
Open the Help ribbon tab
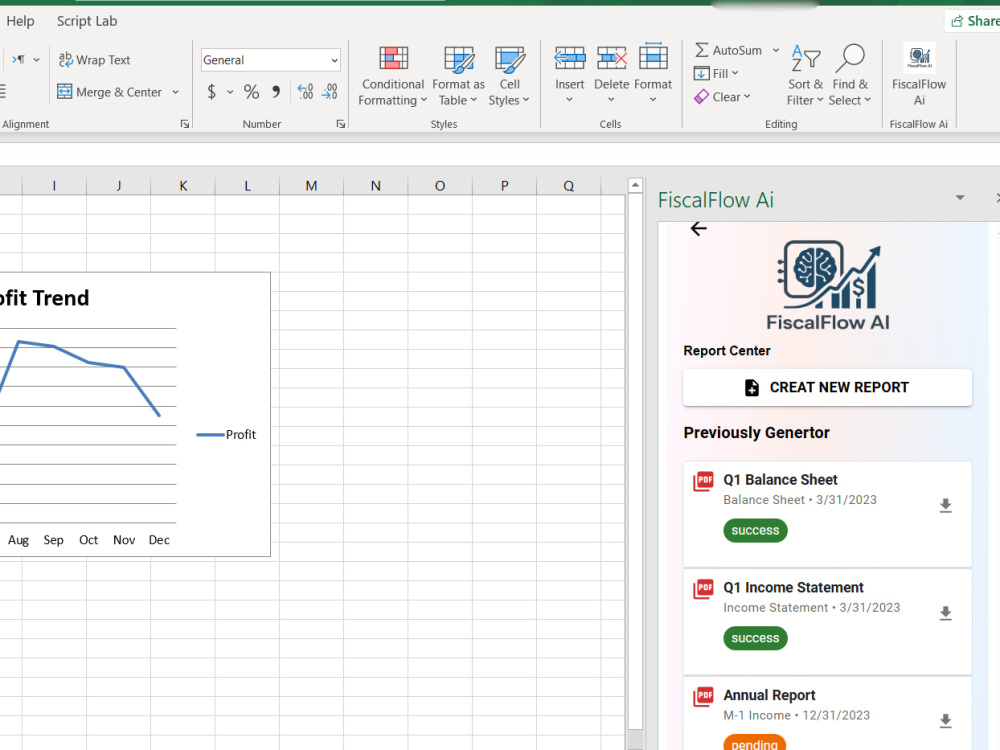coord(20,21)
